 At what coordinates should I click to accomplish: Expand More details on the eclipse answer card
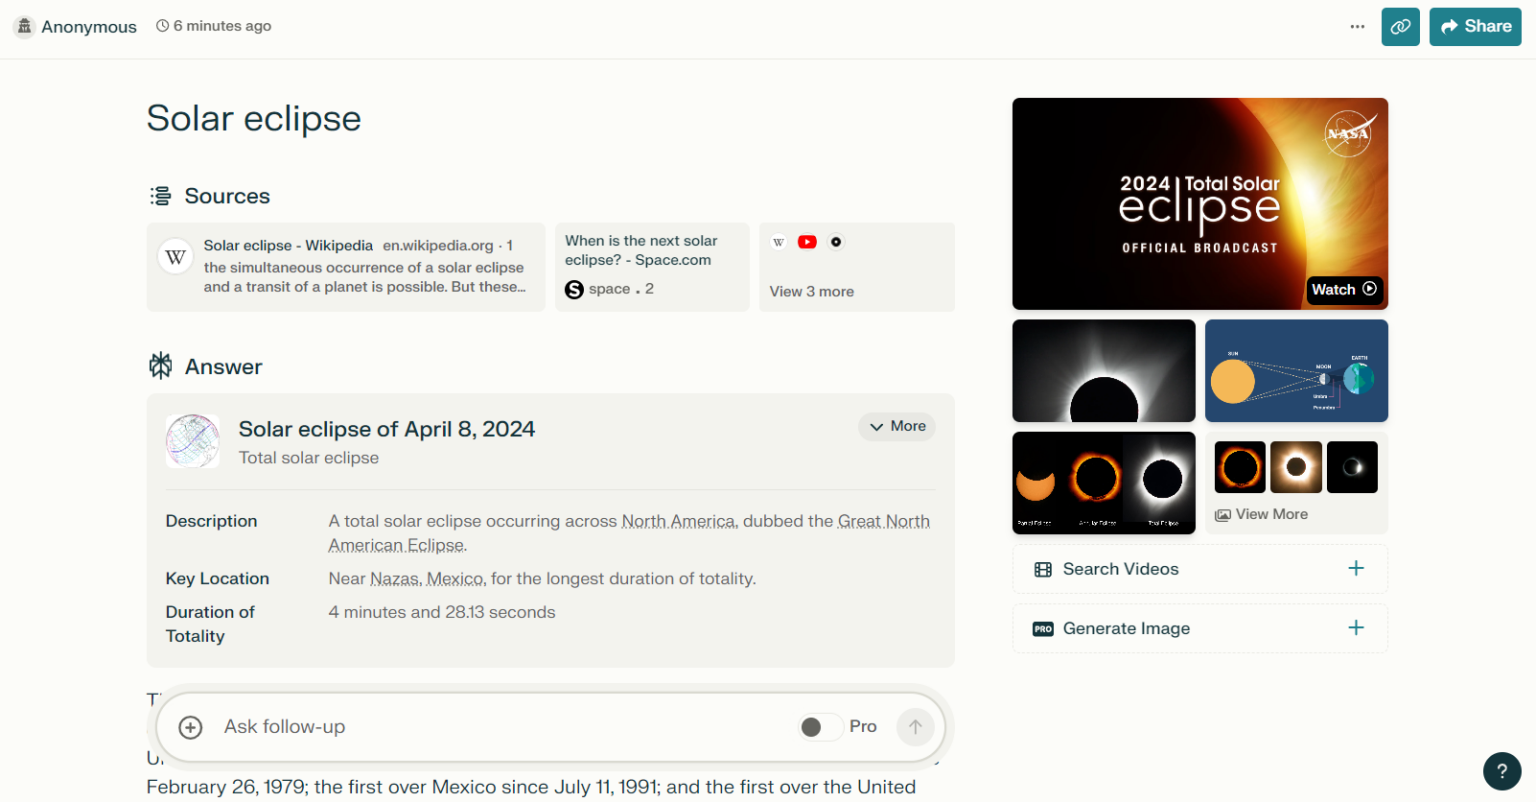(897, 426)
